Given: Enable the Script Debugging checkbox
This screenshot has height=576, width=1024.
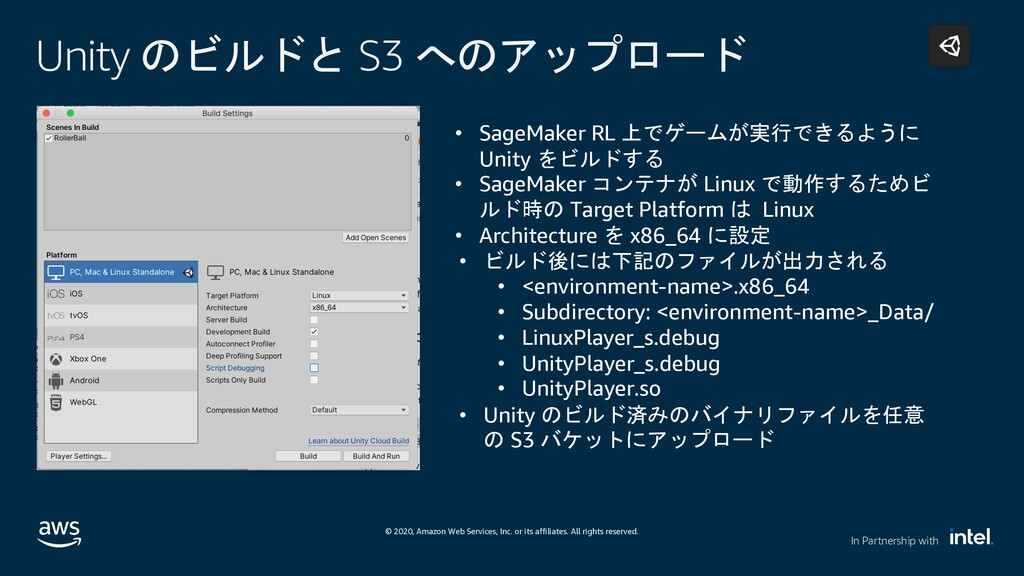Looking at the screenshot, I should pos(314,368).
